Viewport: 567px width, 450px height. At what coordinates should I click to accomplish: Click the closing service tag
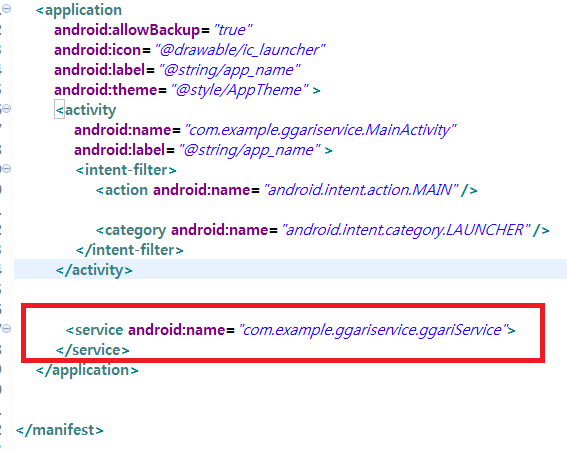pos(93,350)
